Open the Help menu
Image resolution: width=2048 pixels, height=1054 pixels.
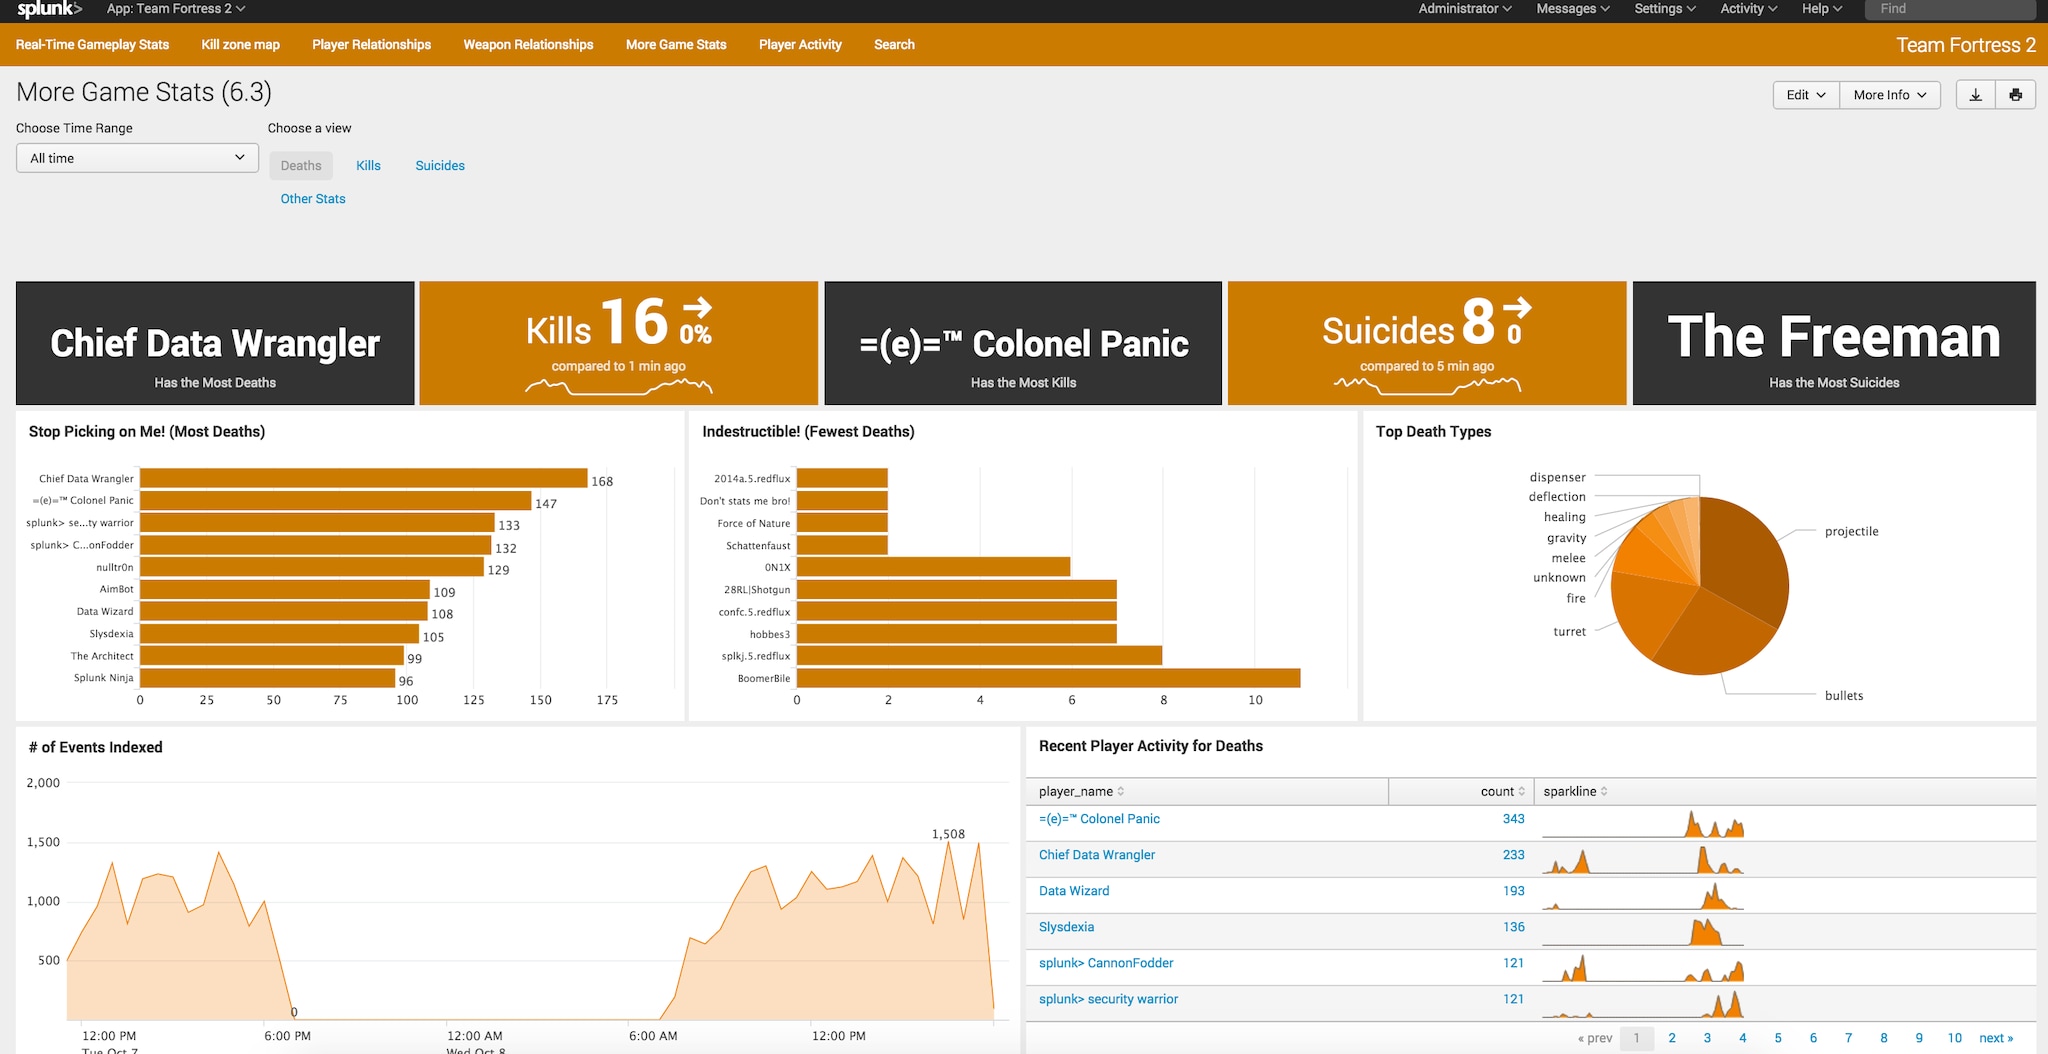coord(1822,9)
